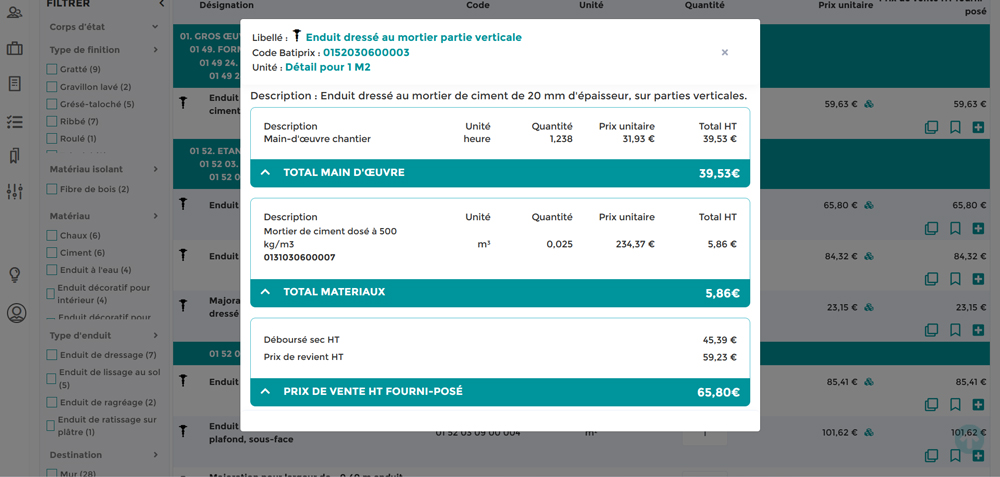1000x477 pixels.
Task: Open price detail icon beside 59,63 €
Action: tap(869, 104)
